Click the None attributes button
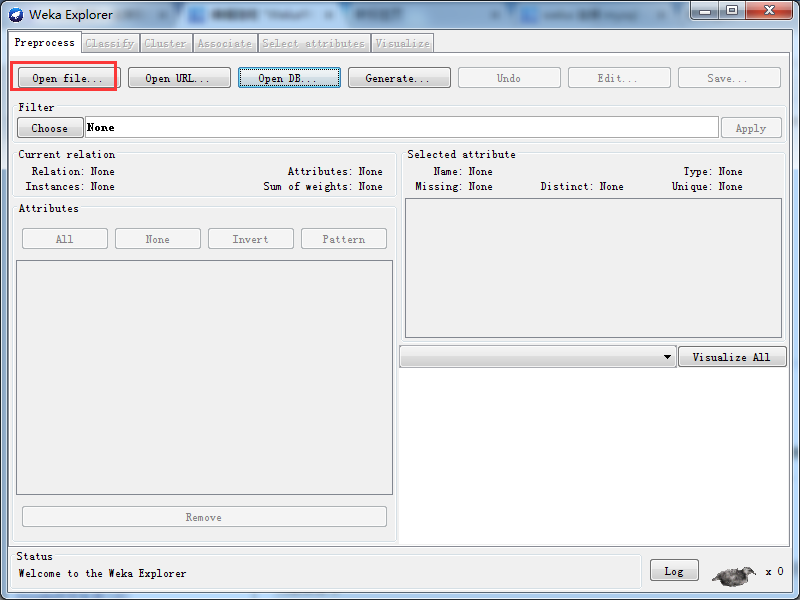 [x=158, y=239]
